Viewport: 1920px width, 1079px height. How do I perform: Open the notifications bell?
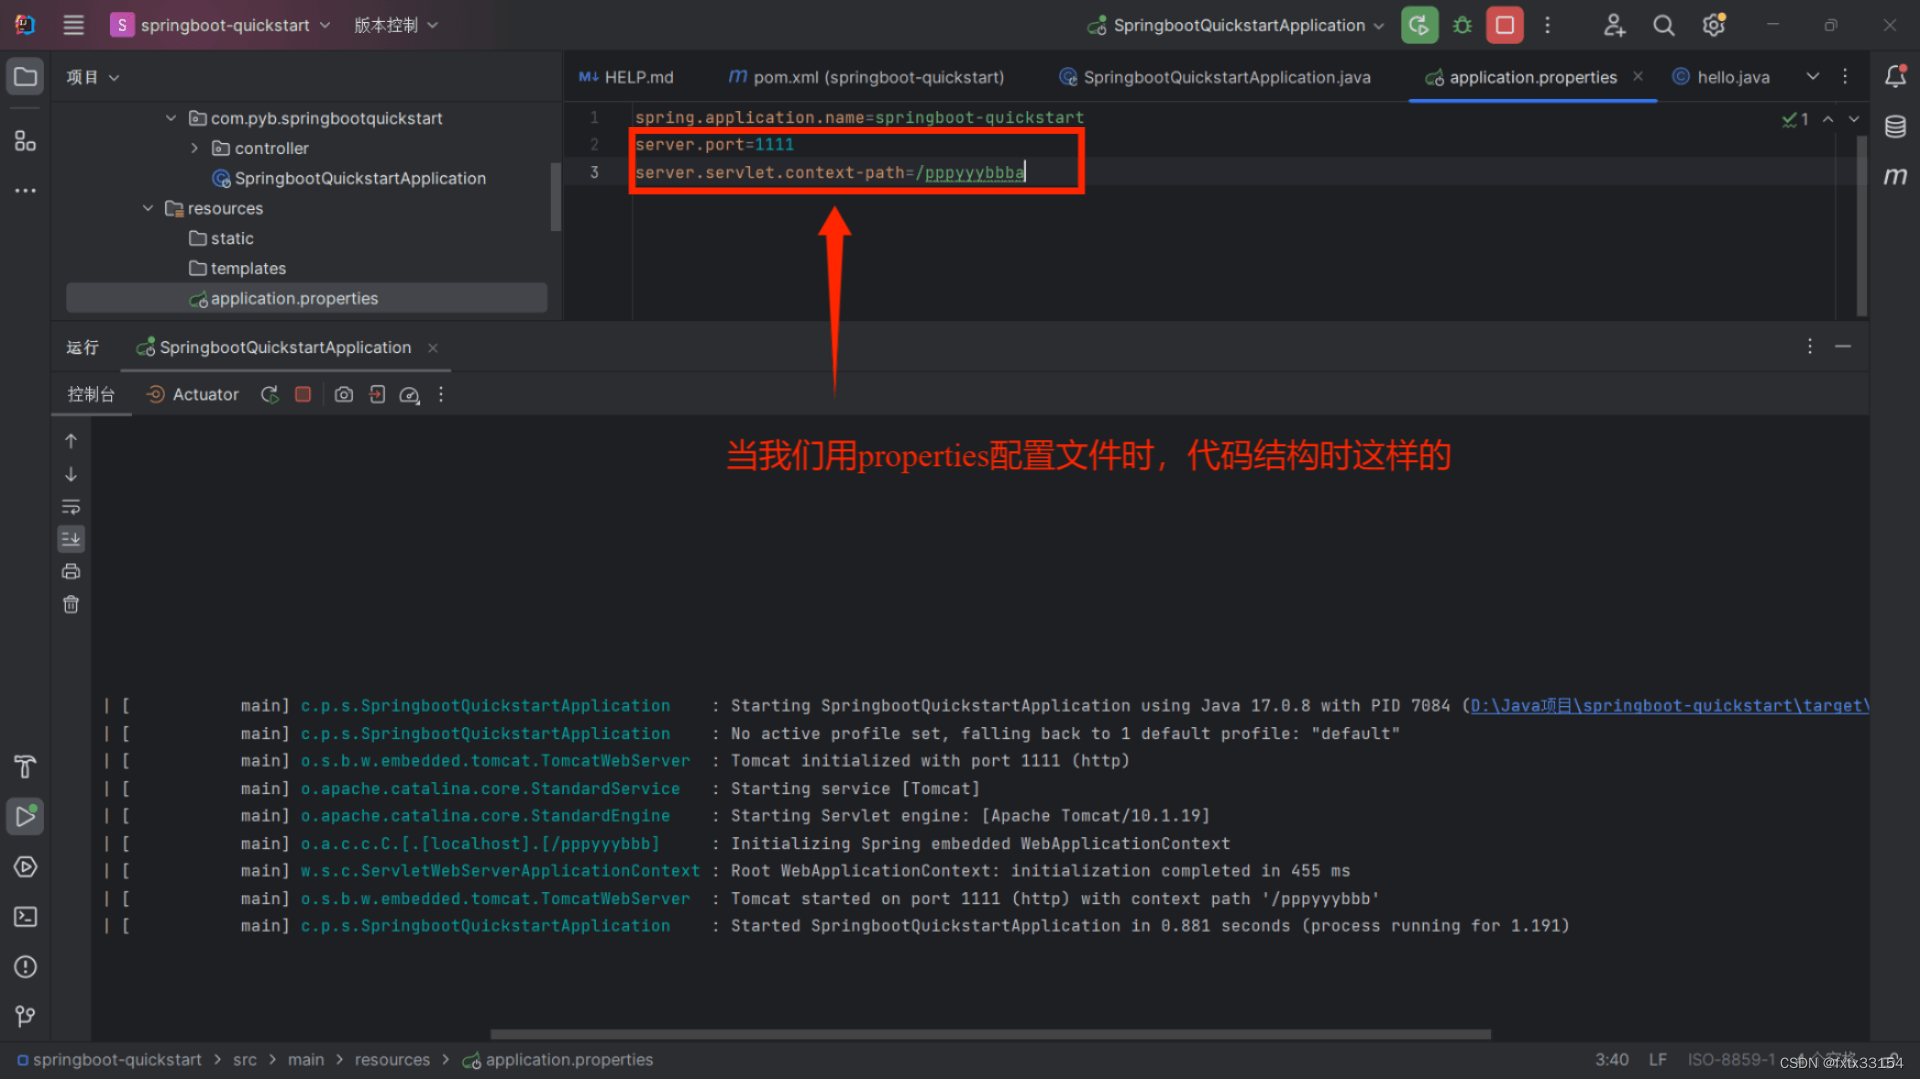(x=1896, y=76)
